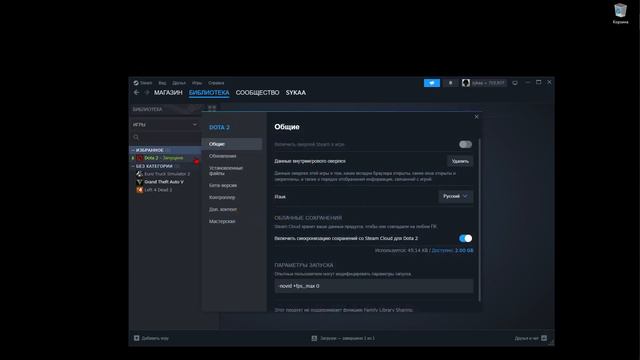This screenshot has height=360, width=640.
Task: Open the Русский language dropdown
Action: click(456, 196)
